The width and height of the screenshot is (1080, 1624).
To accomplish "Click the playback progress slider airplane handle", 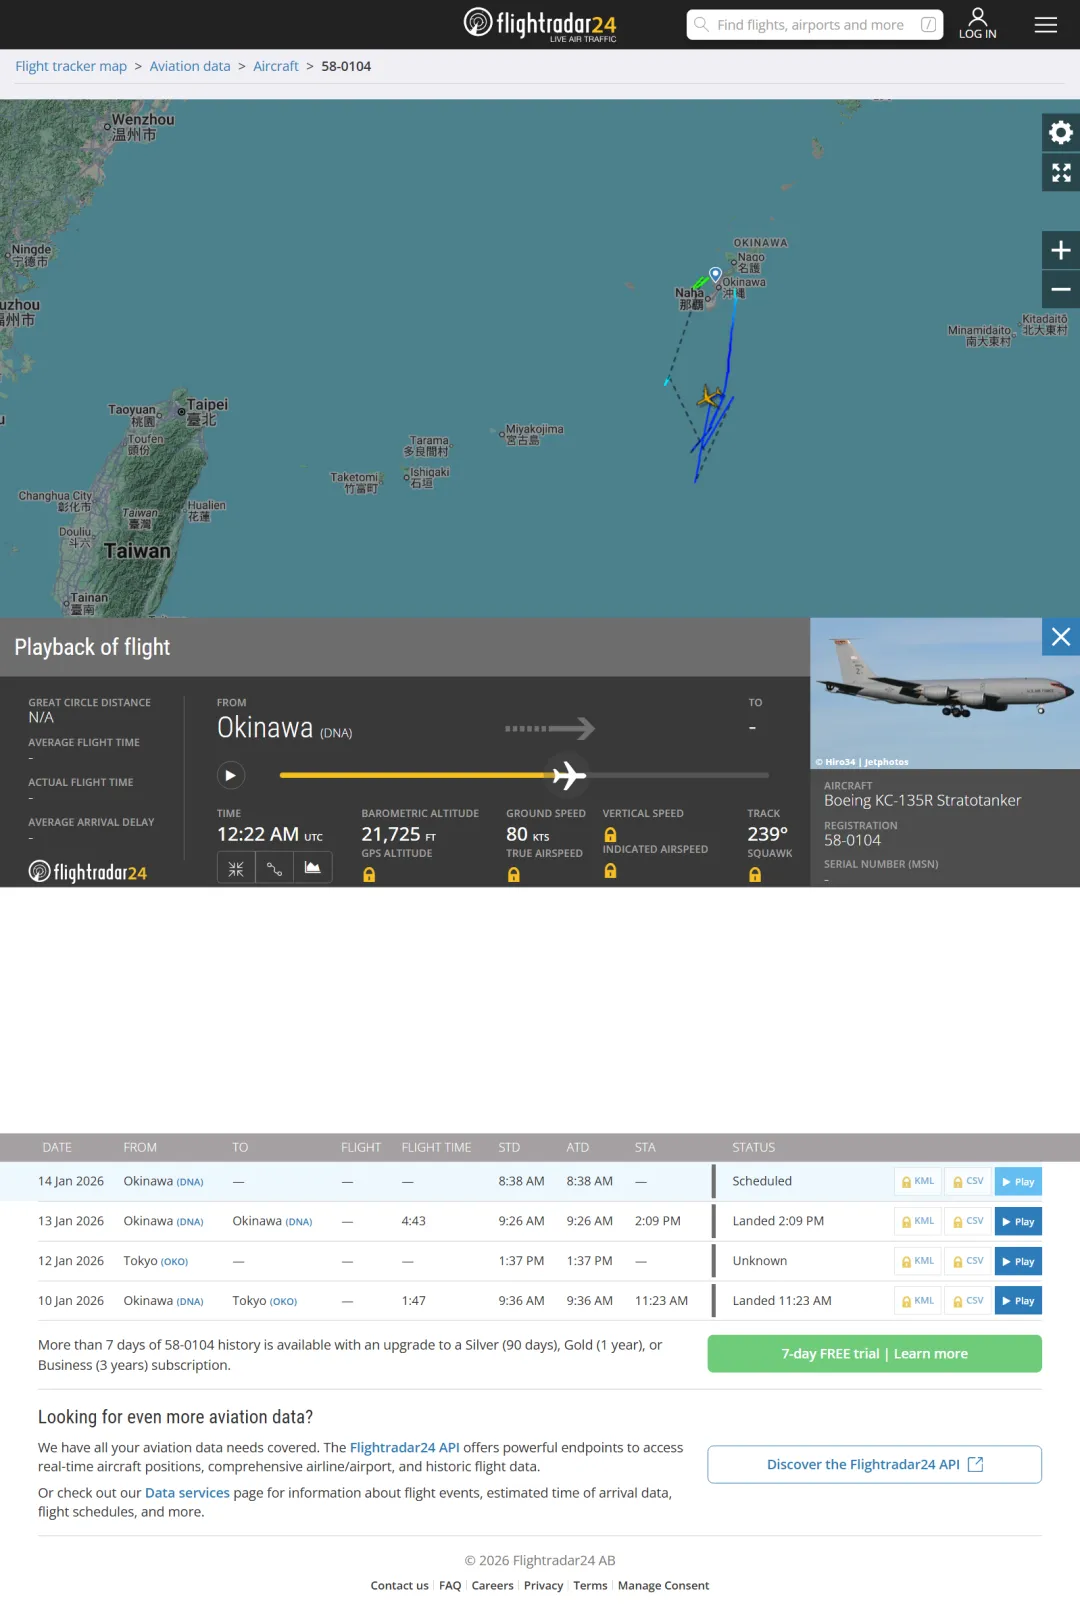I will 568,775.
